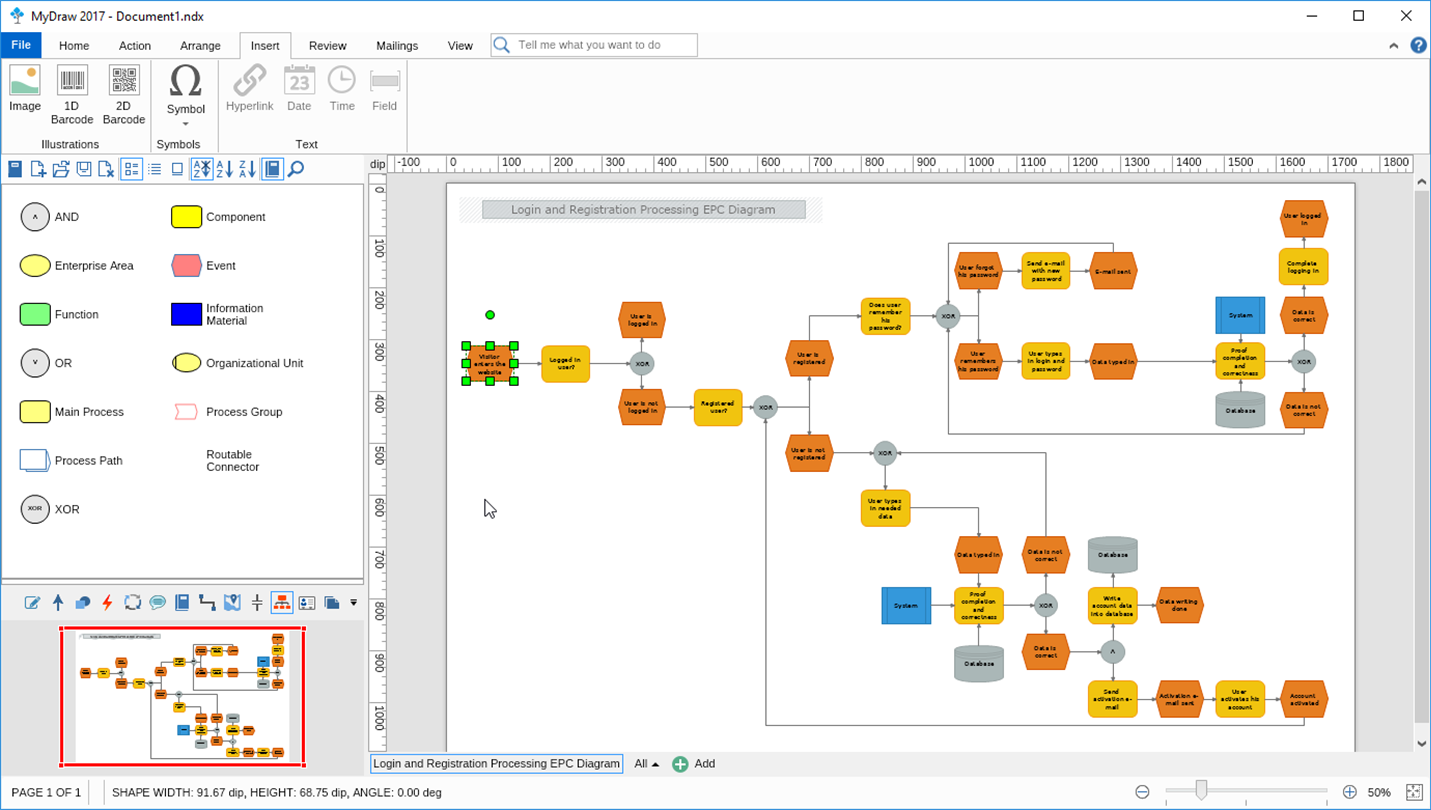Click the red lightning bolt icon
The width and height of the screenshot is (1431, 810).
coord(108,602)
